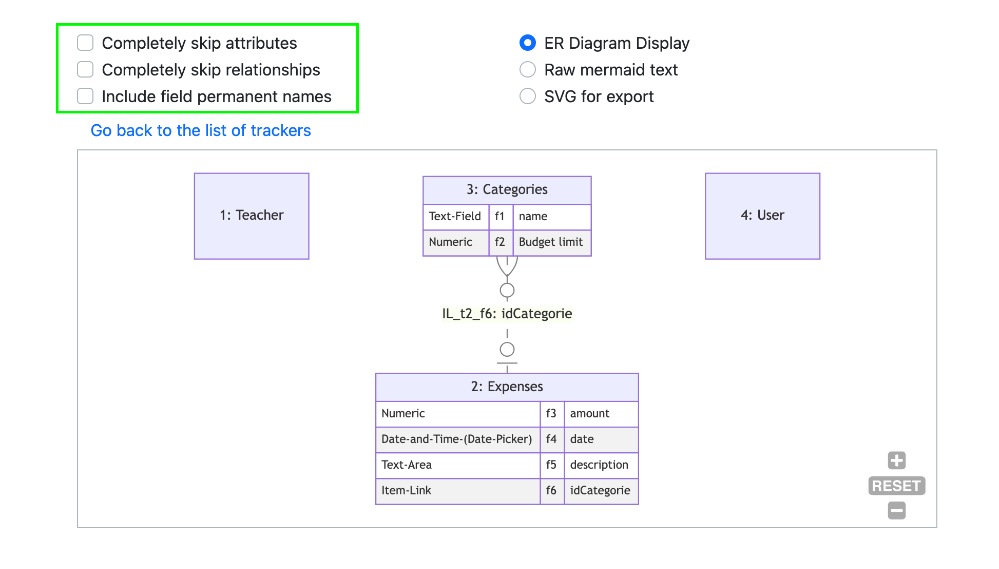Select the 1: Teacher entity box

pos(252,216)
